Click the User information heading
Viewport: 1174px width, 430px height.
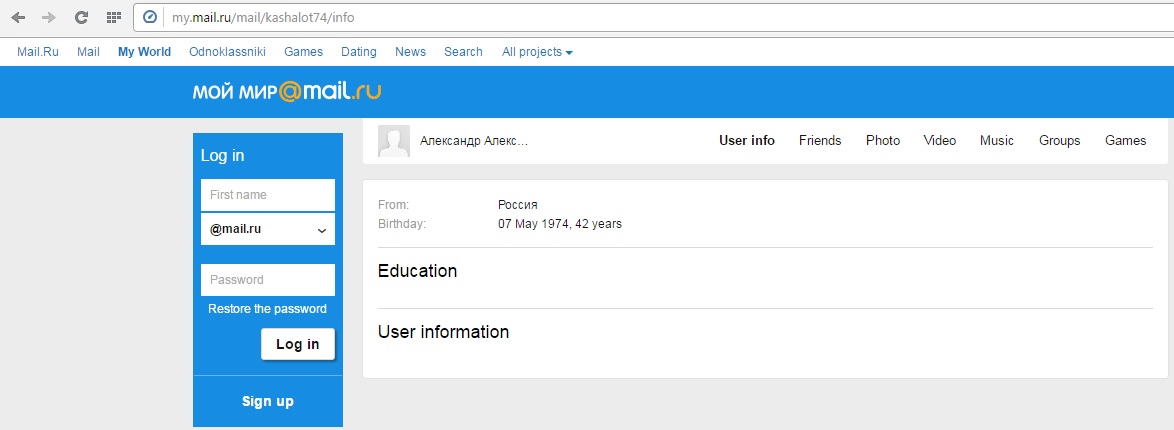pos(443,331)
